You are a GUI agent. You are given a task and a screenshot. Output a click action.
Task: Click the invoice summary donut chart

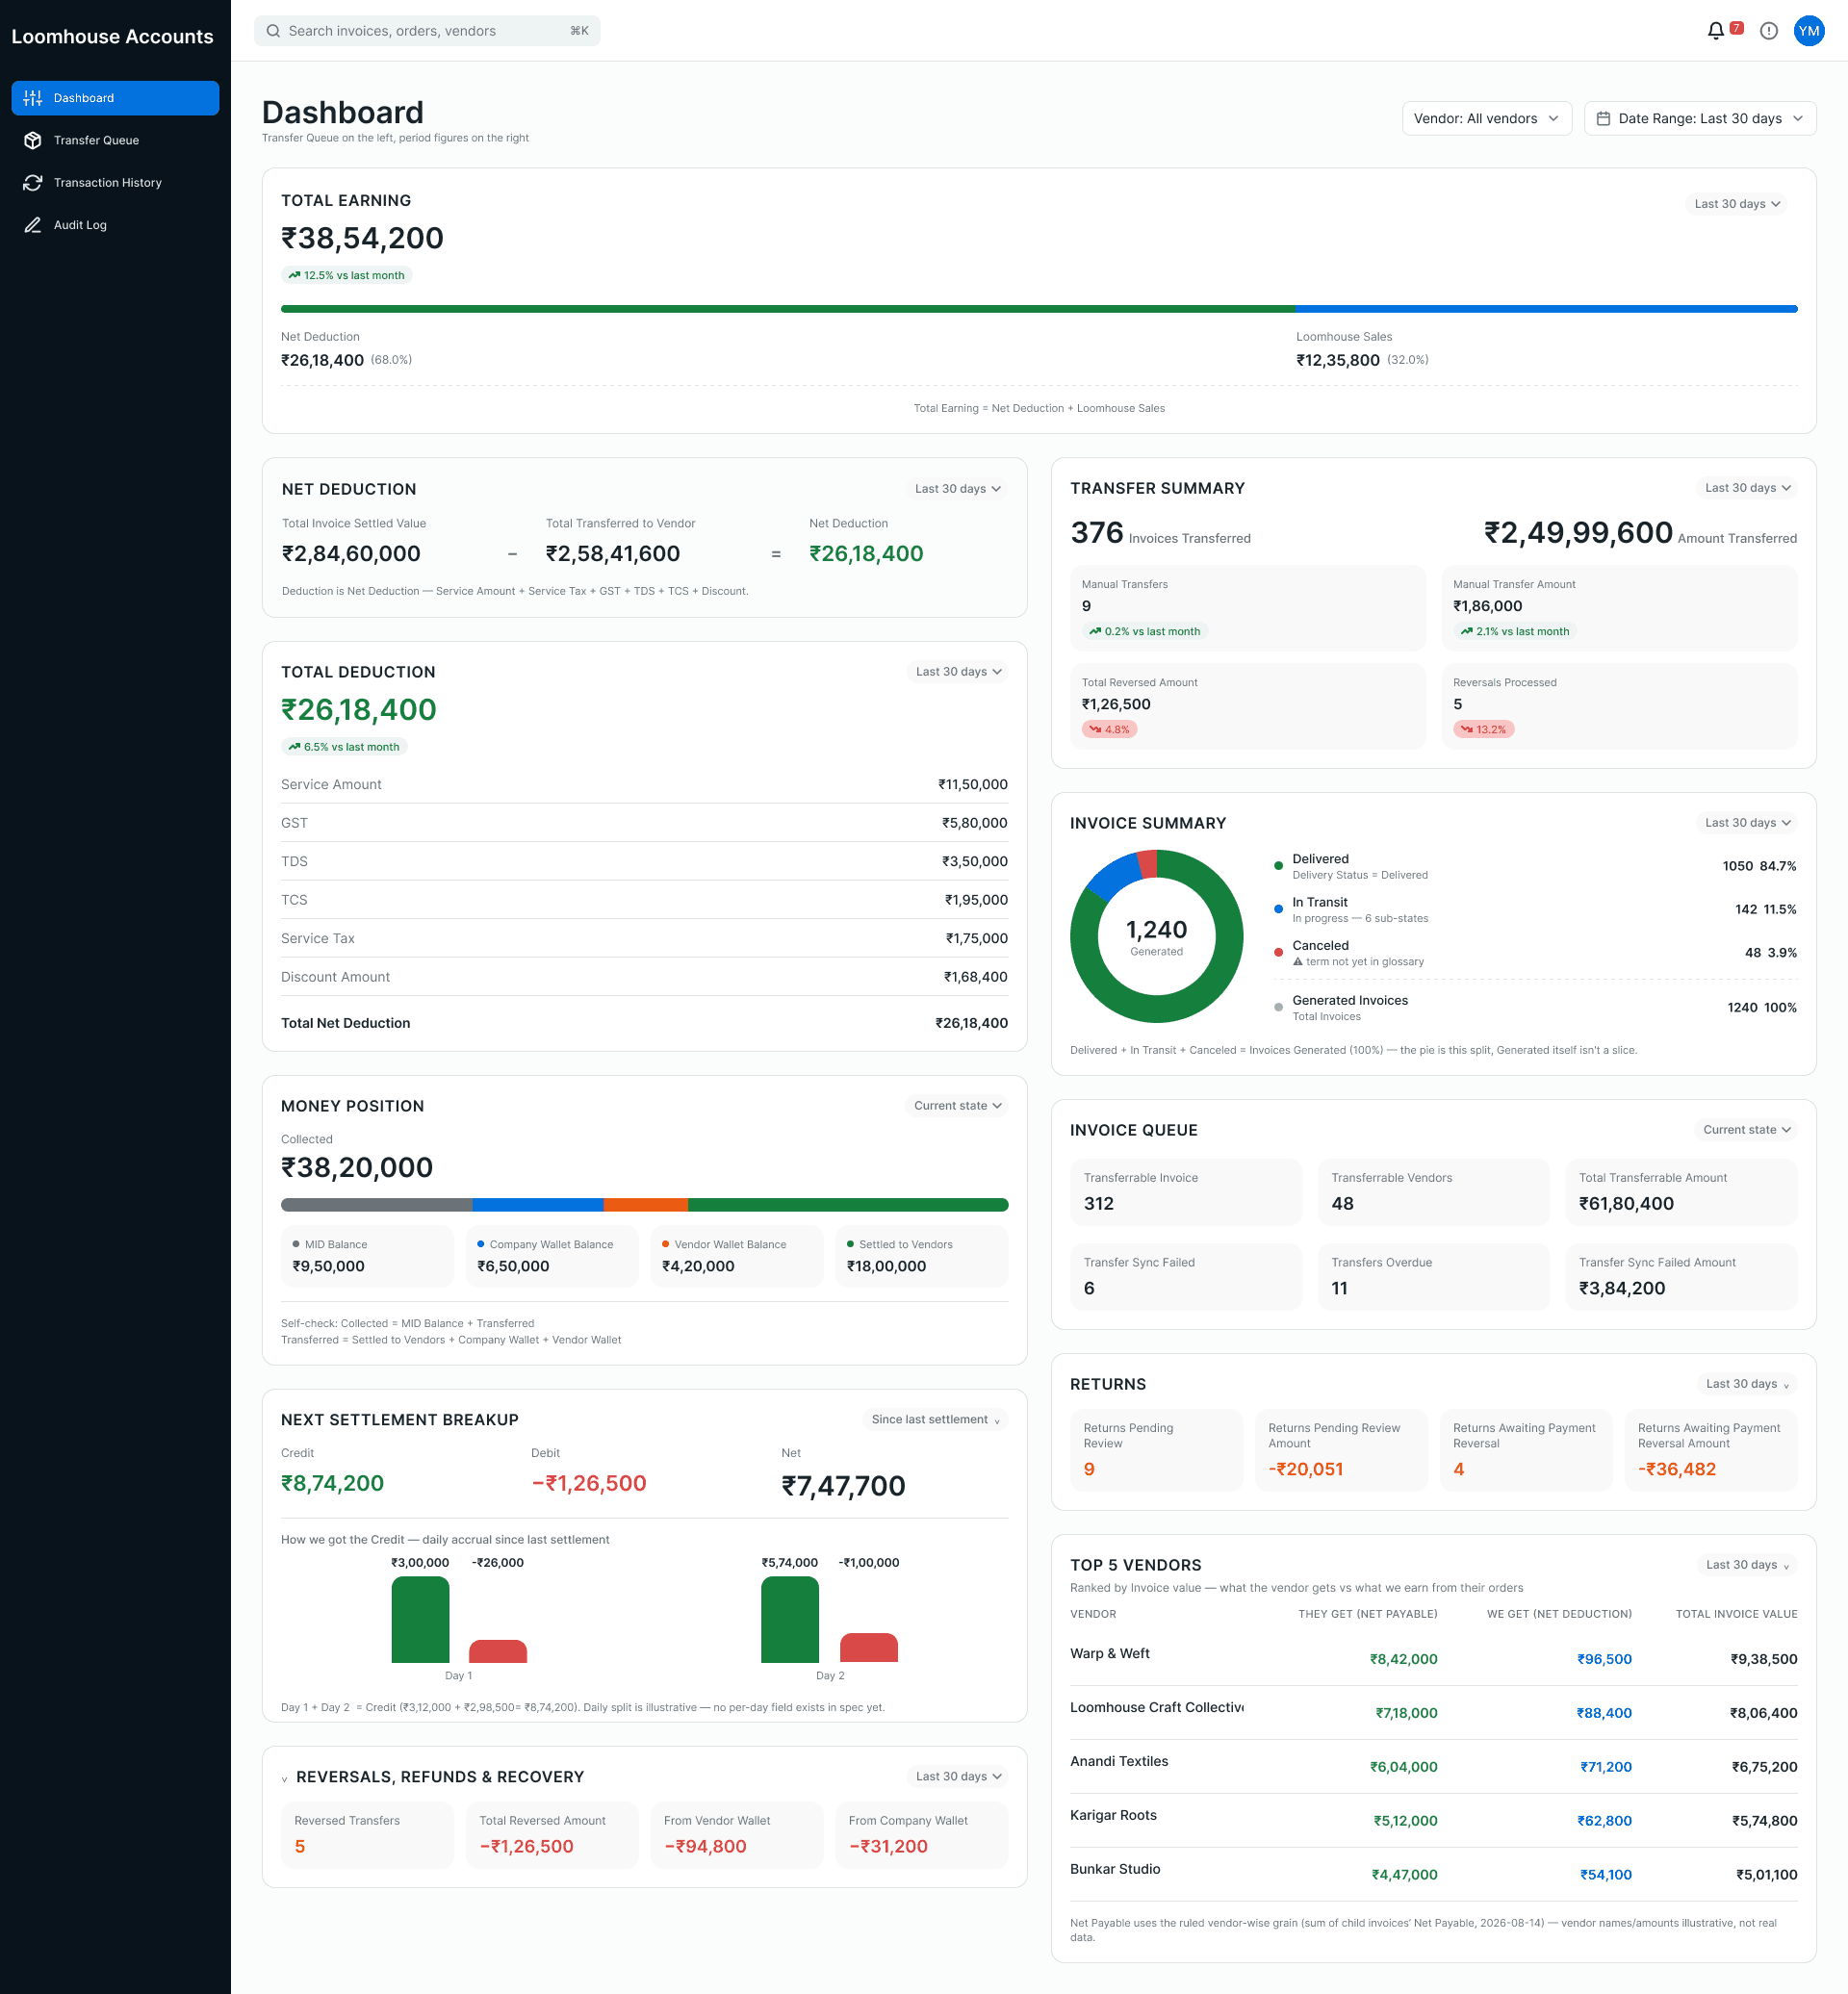(1156, 937)
